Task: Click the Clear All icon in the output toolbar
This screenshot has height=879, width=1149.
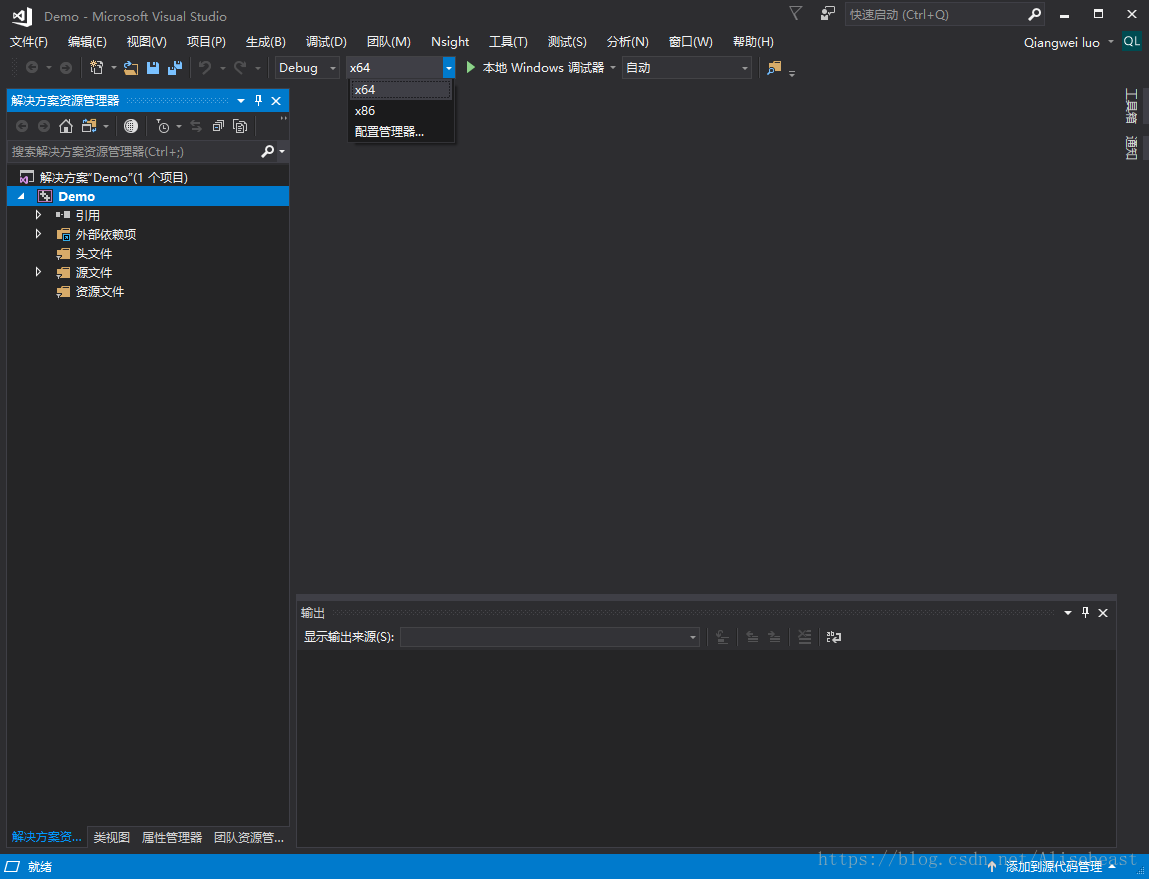Action: coord(805,637)
